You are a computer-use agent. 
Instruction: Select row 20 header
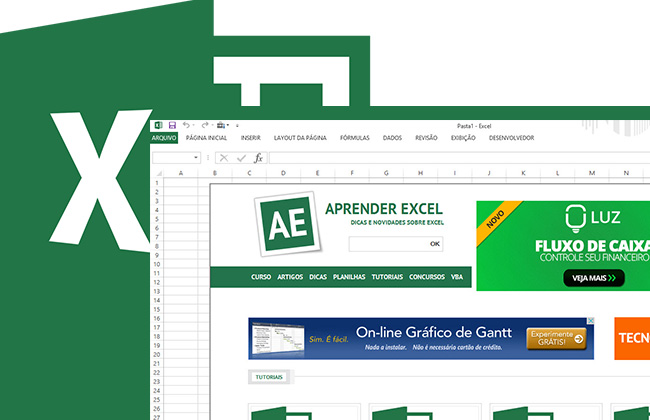157,354
